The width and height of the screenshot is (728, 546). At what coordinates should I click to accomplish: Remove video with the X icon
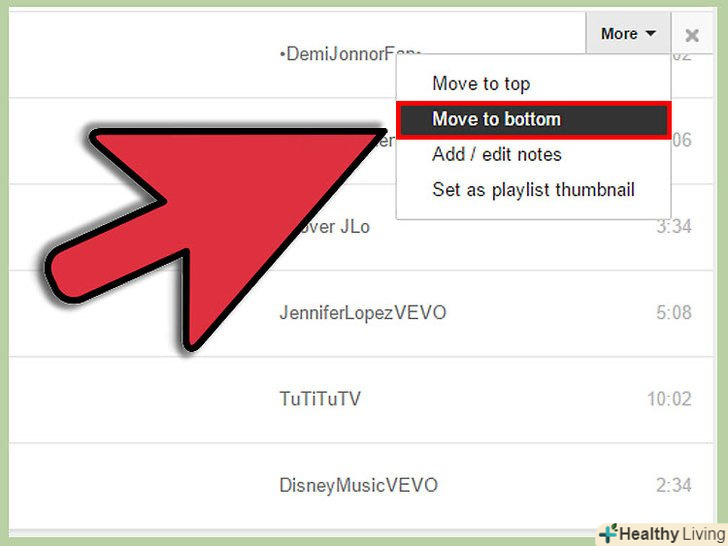[x=692, y=35]
